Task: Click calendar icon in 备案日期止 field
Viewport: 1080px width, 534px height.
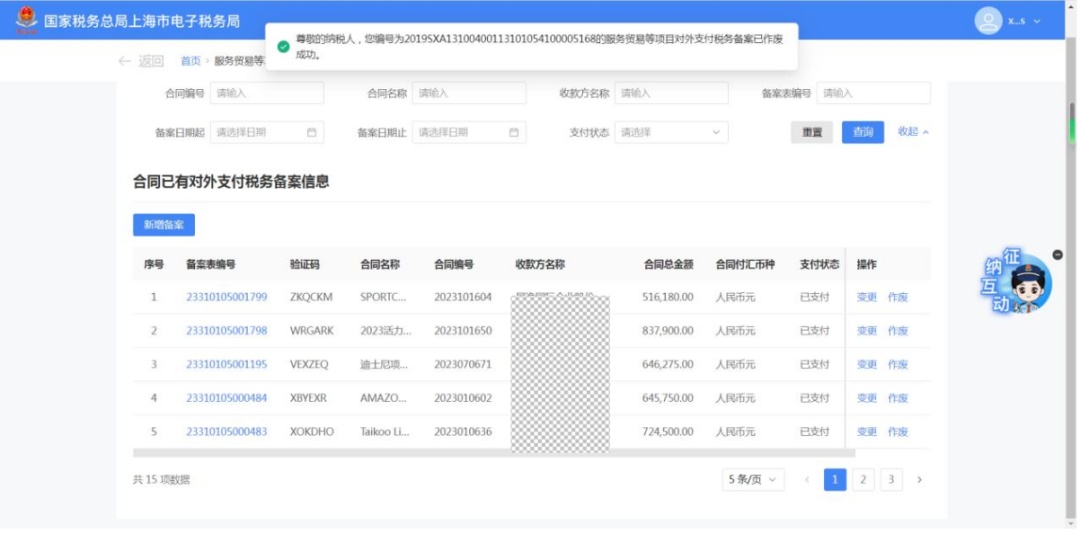Action: (514, 132)
